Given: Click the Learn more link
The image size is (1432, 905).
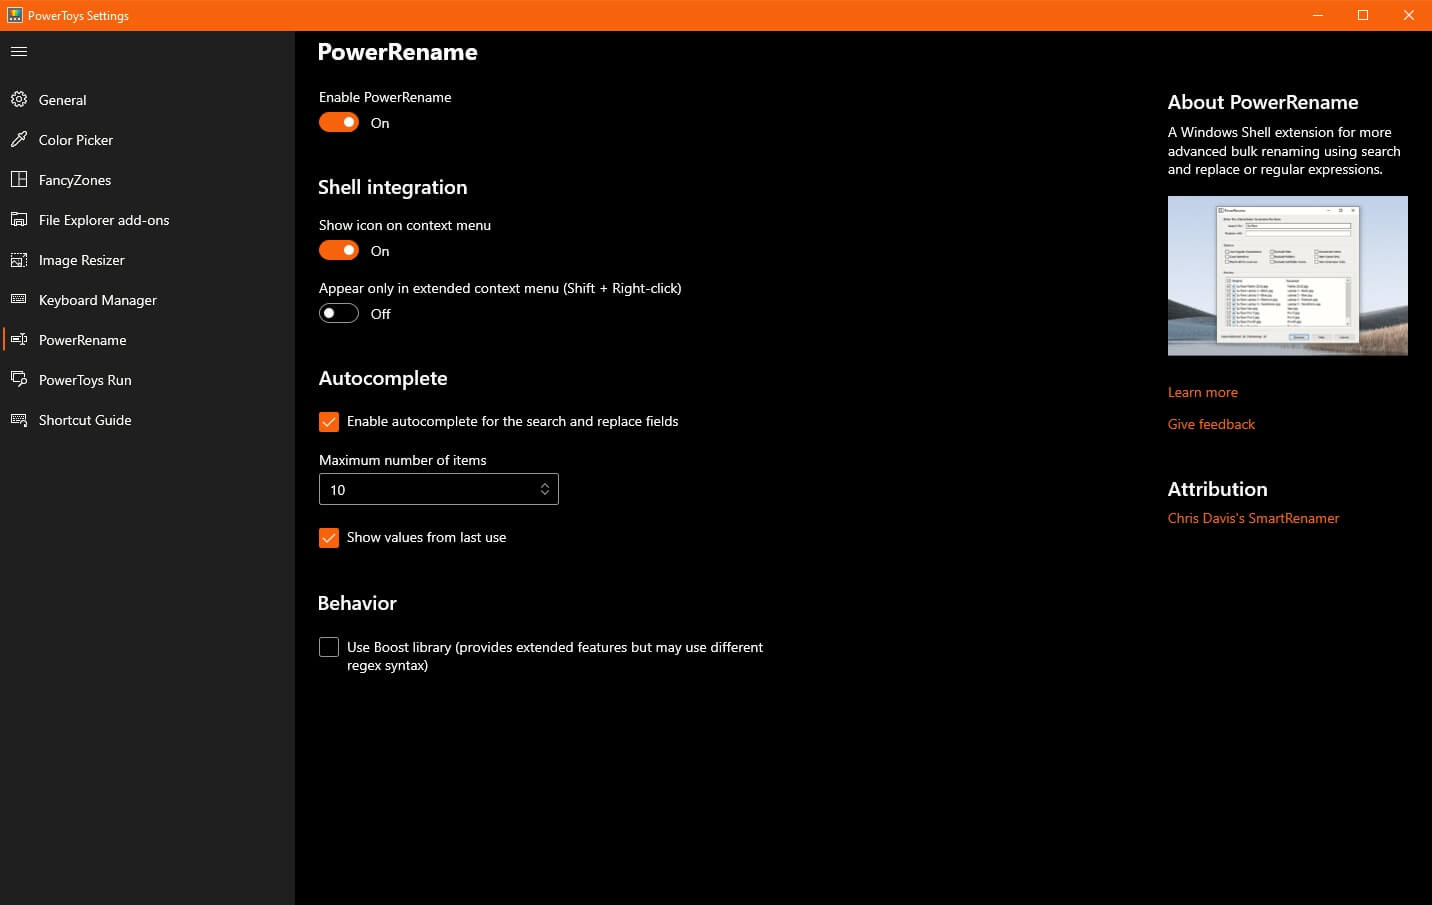Looking at the screenshot, I should tap(1202, 392).
